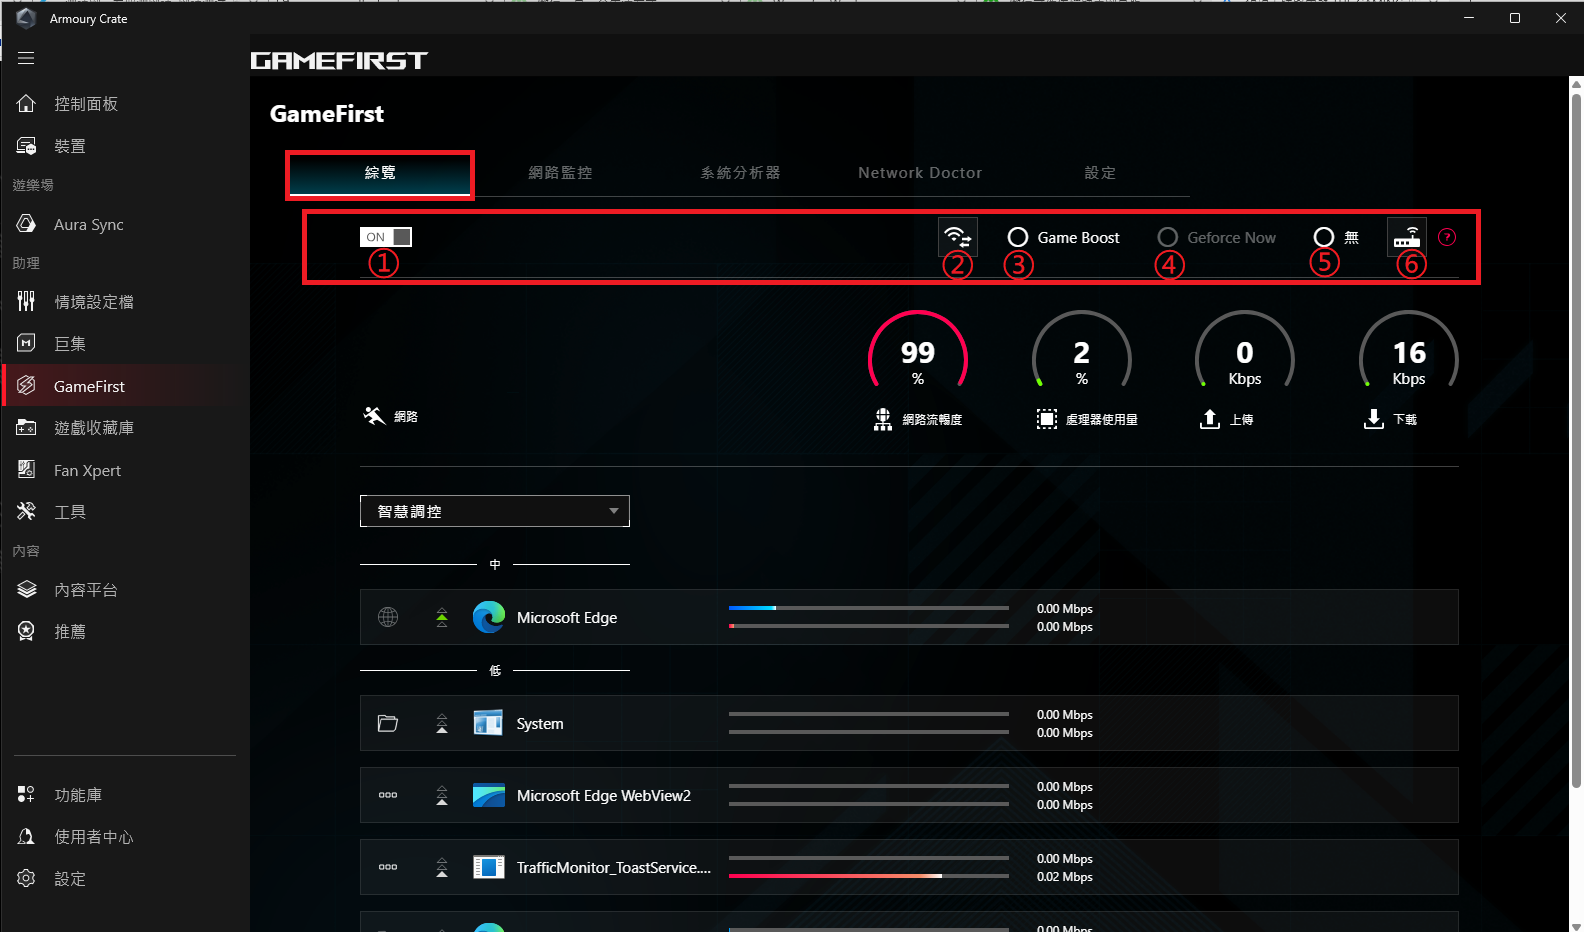Click the vertical scrollbar thumb
Image resolution: width=1584 pixels, height=932 pixels.
point(1576,440)
